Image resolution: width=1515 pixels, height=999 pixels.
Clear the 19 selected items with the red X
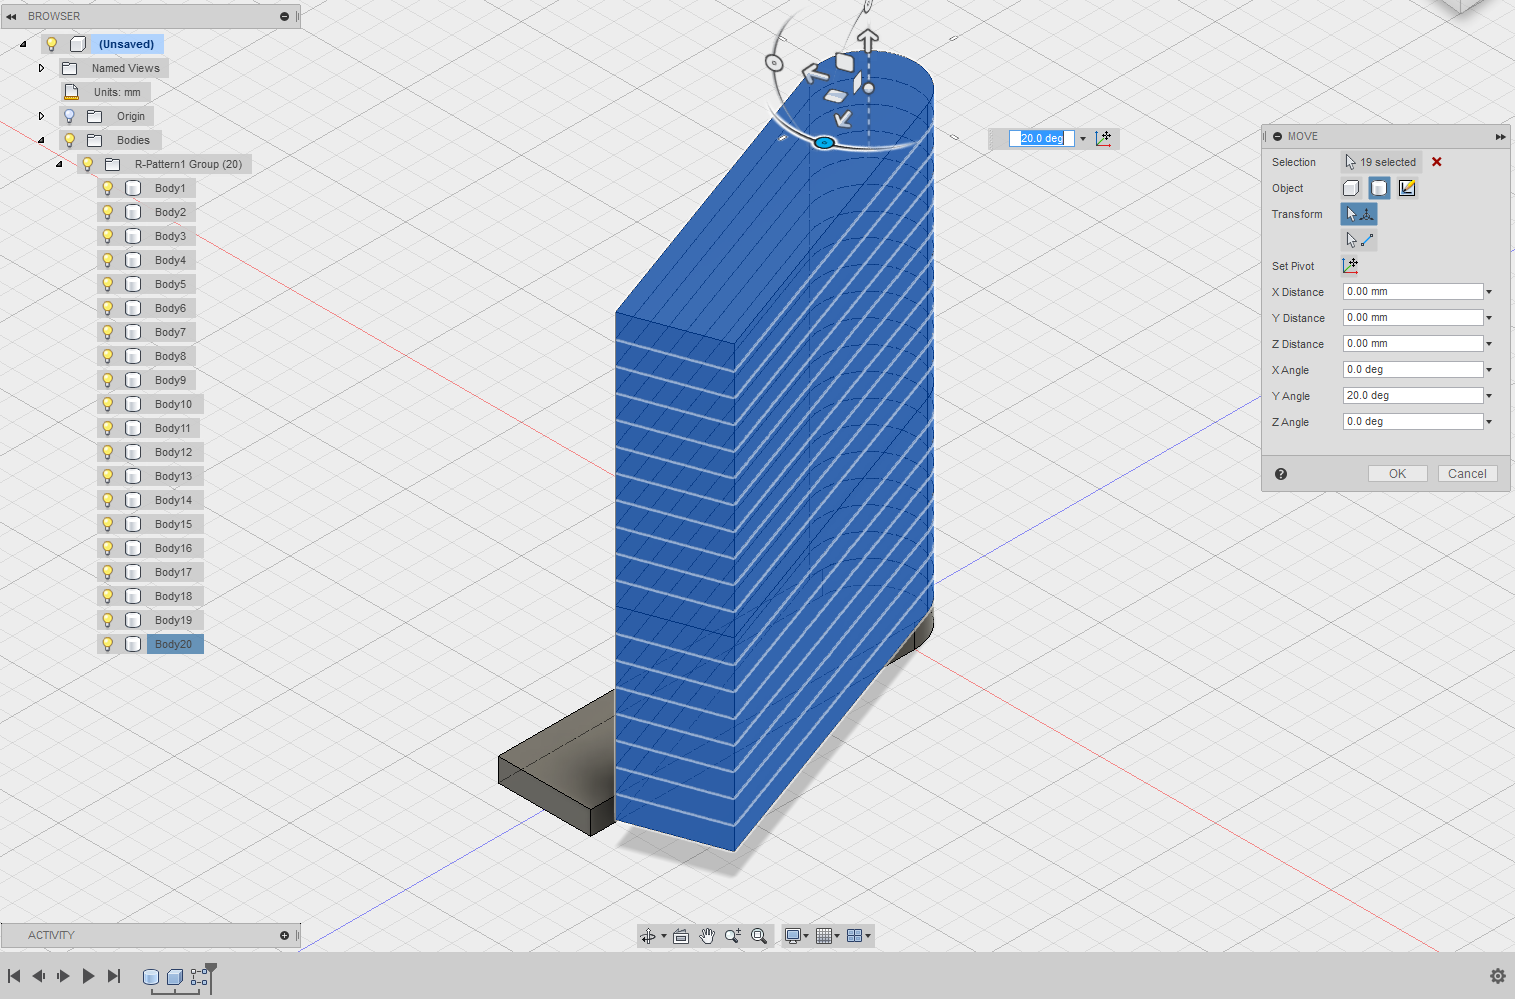pyautogui.click(x=1437, y=162)
